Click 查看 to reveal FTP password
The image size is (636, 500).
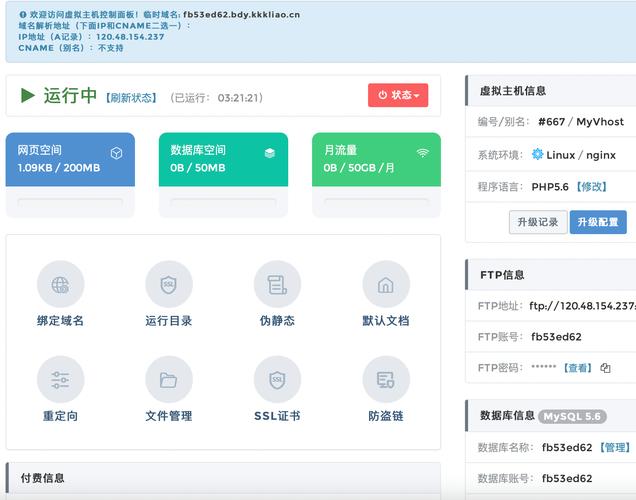[578, 368]
